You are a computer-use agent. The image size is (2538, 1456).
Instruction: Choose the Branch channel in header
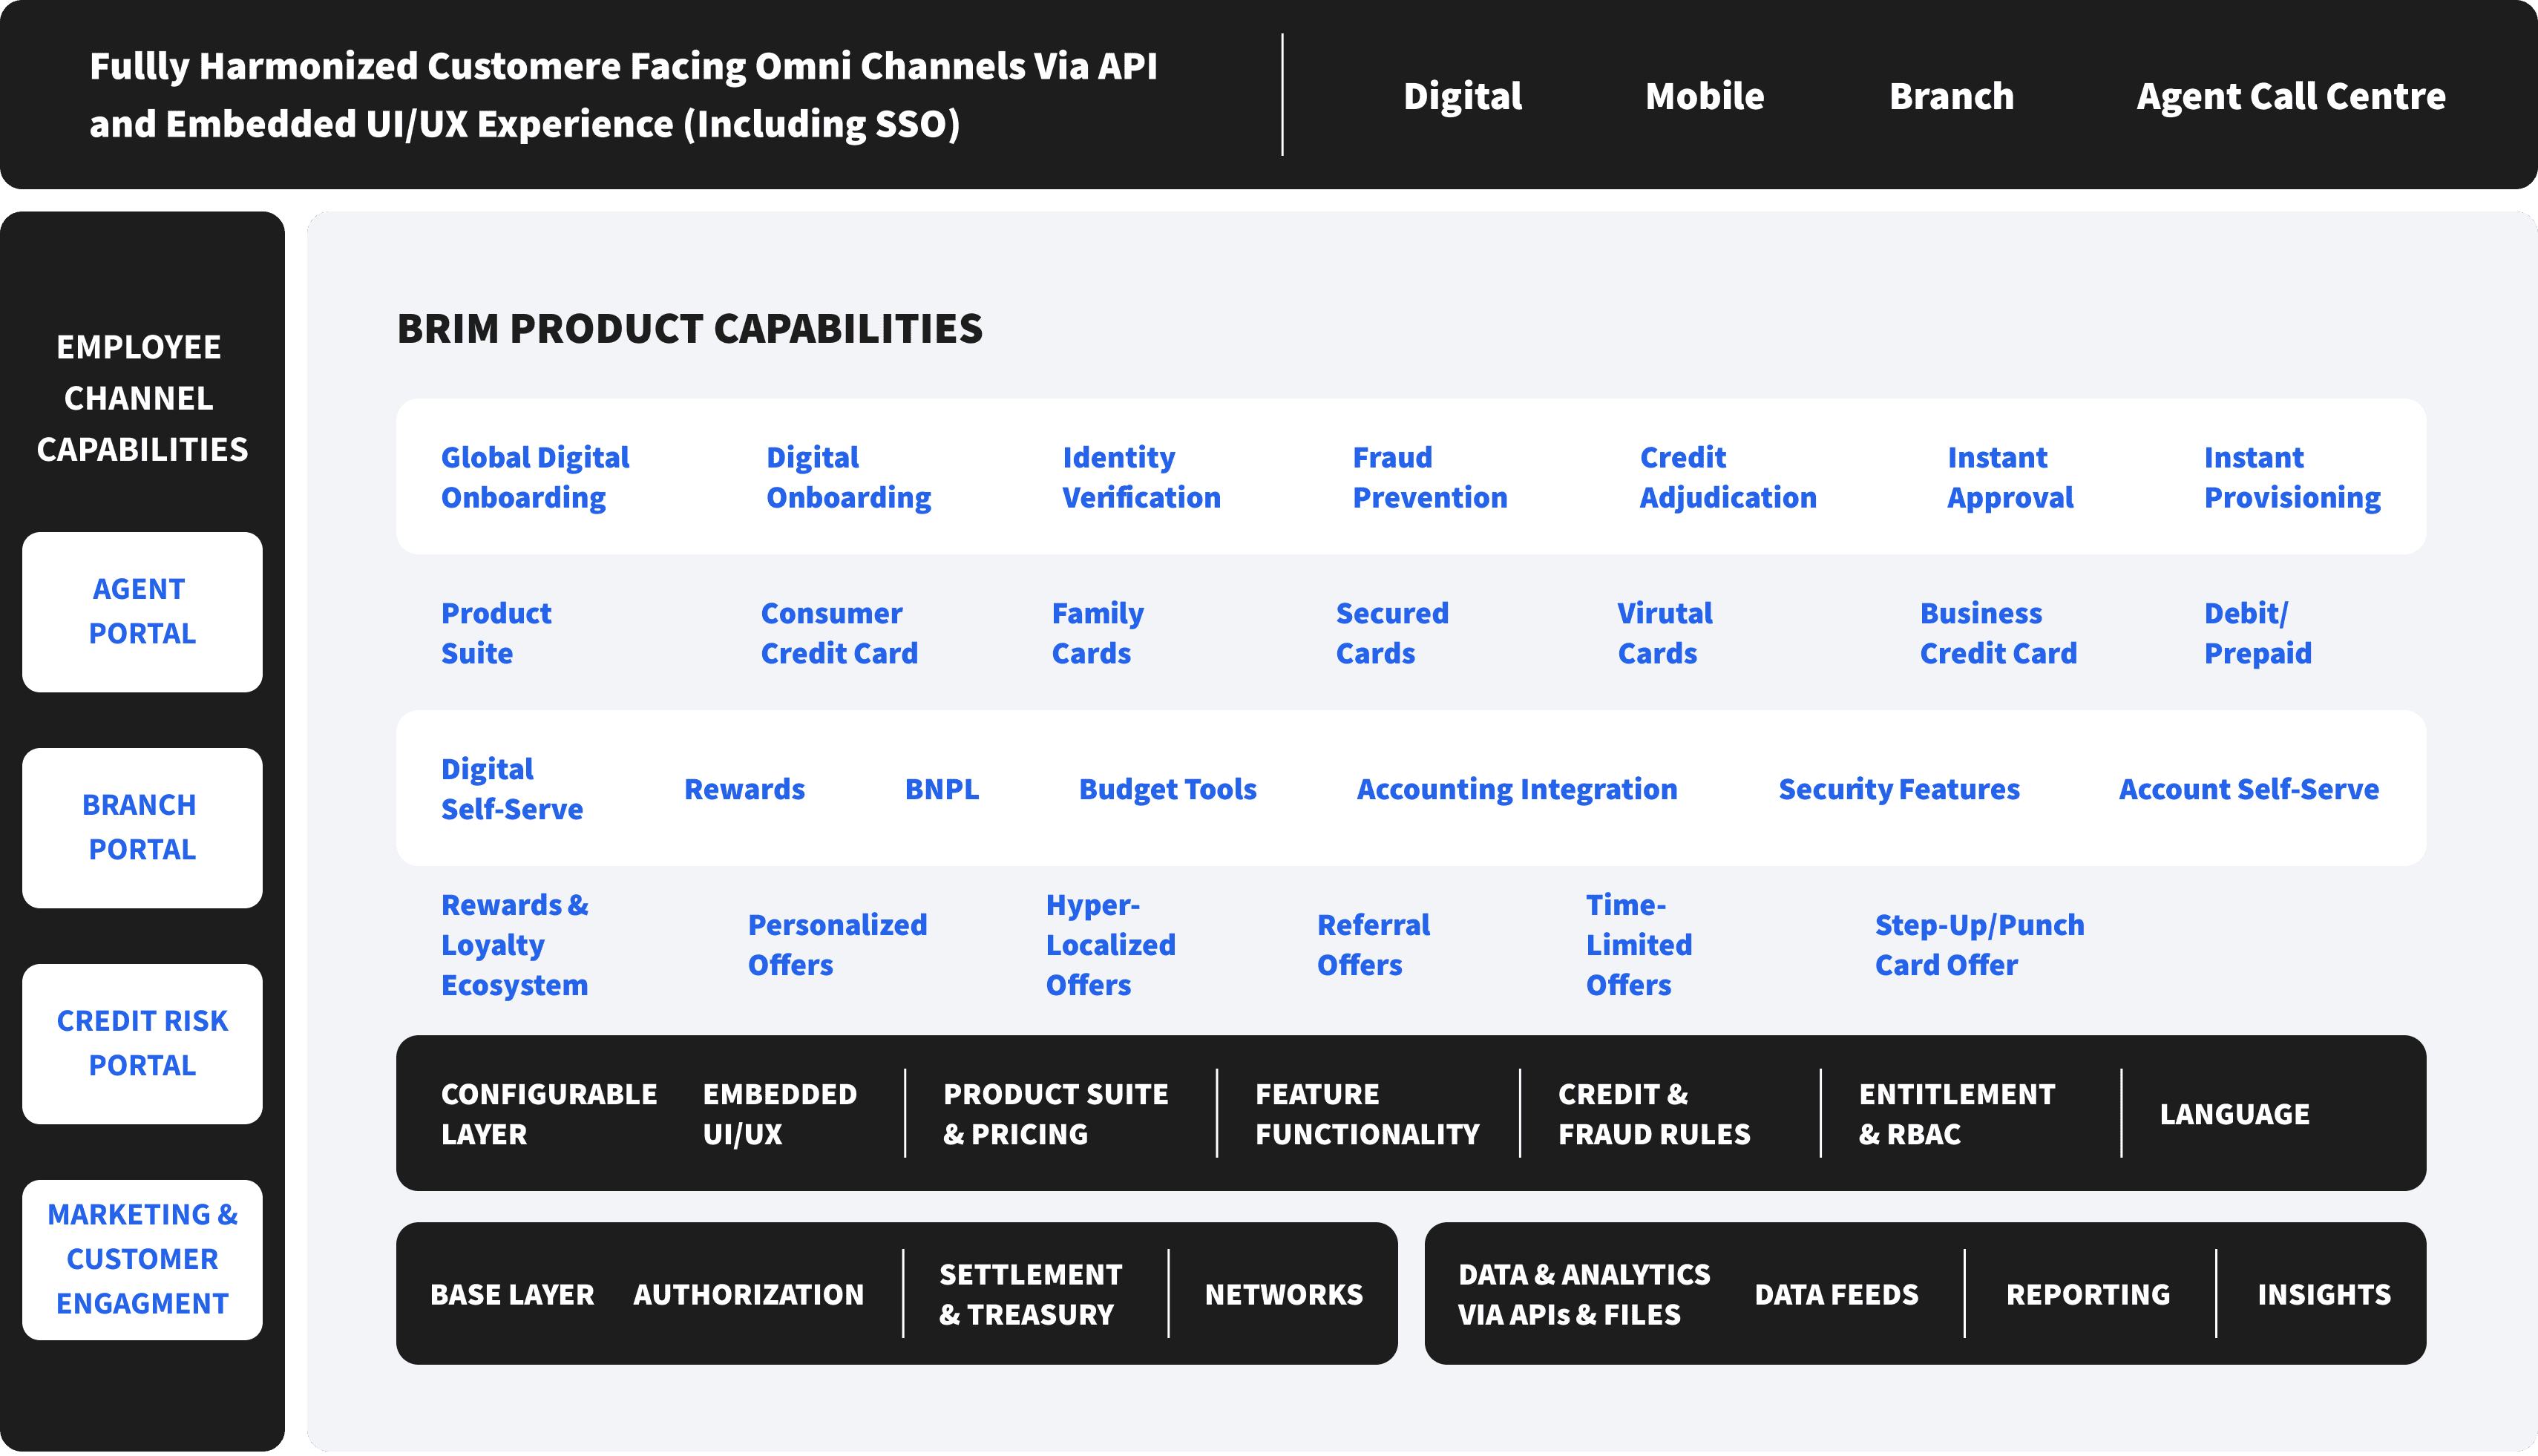coord(1951,96)
